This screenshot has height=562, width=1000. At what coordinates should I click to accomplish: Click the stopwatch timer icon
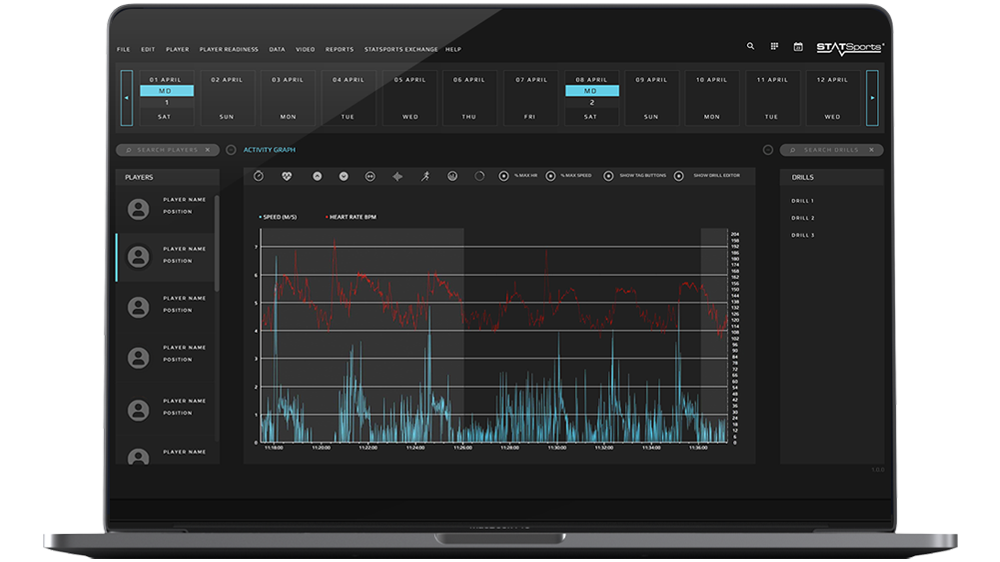[x=259, y=176]
